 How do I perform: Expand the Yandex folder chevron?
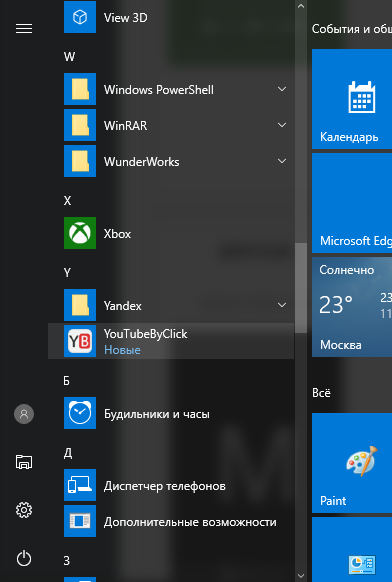282,305
